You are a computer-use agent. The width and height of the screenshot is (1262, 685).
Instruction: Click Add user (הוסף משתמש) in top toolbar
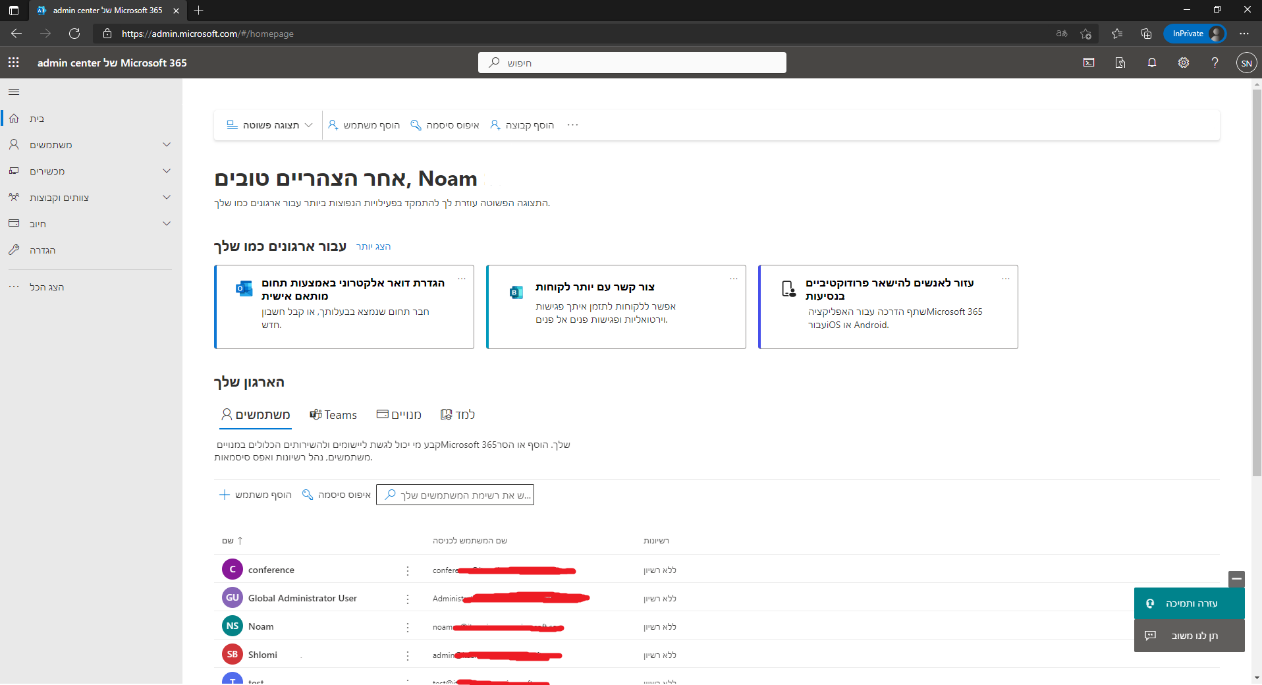tap(364, 125)
